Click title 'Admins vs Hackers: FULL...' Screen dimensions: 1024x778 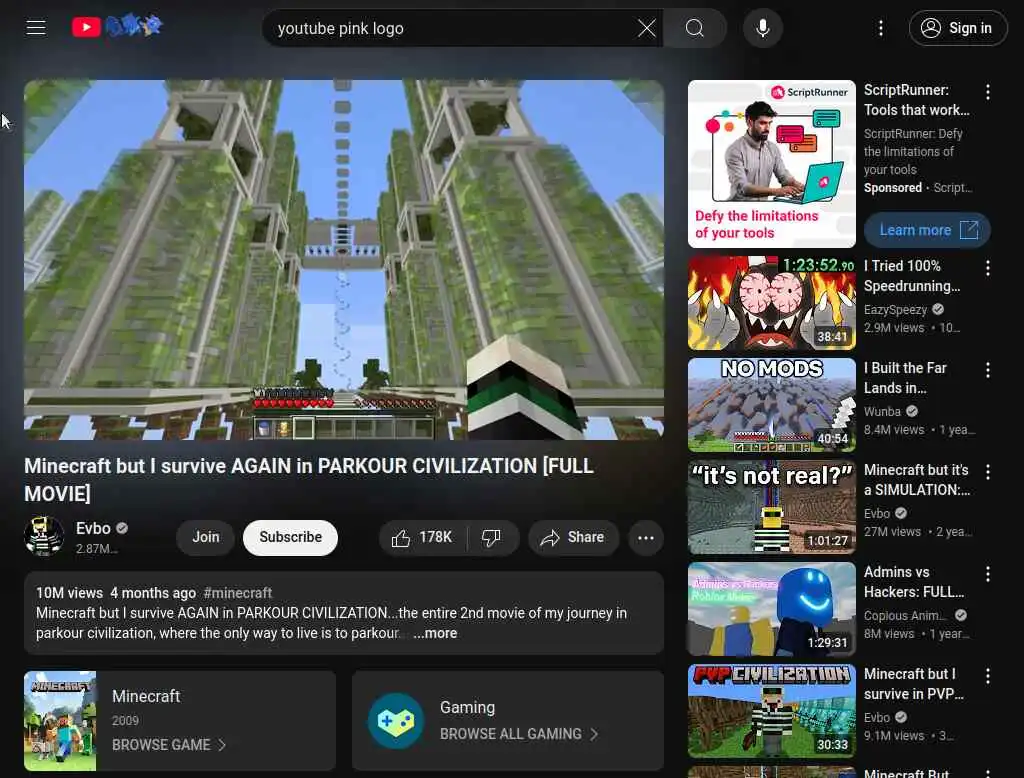tap(914, 581)
